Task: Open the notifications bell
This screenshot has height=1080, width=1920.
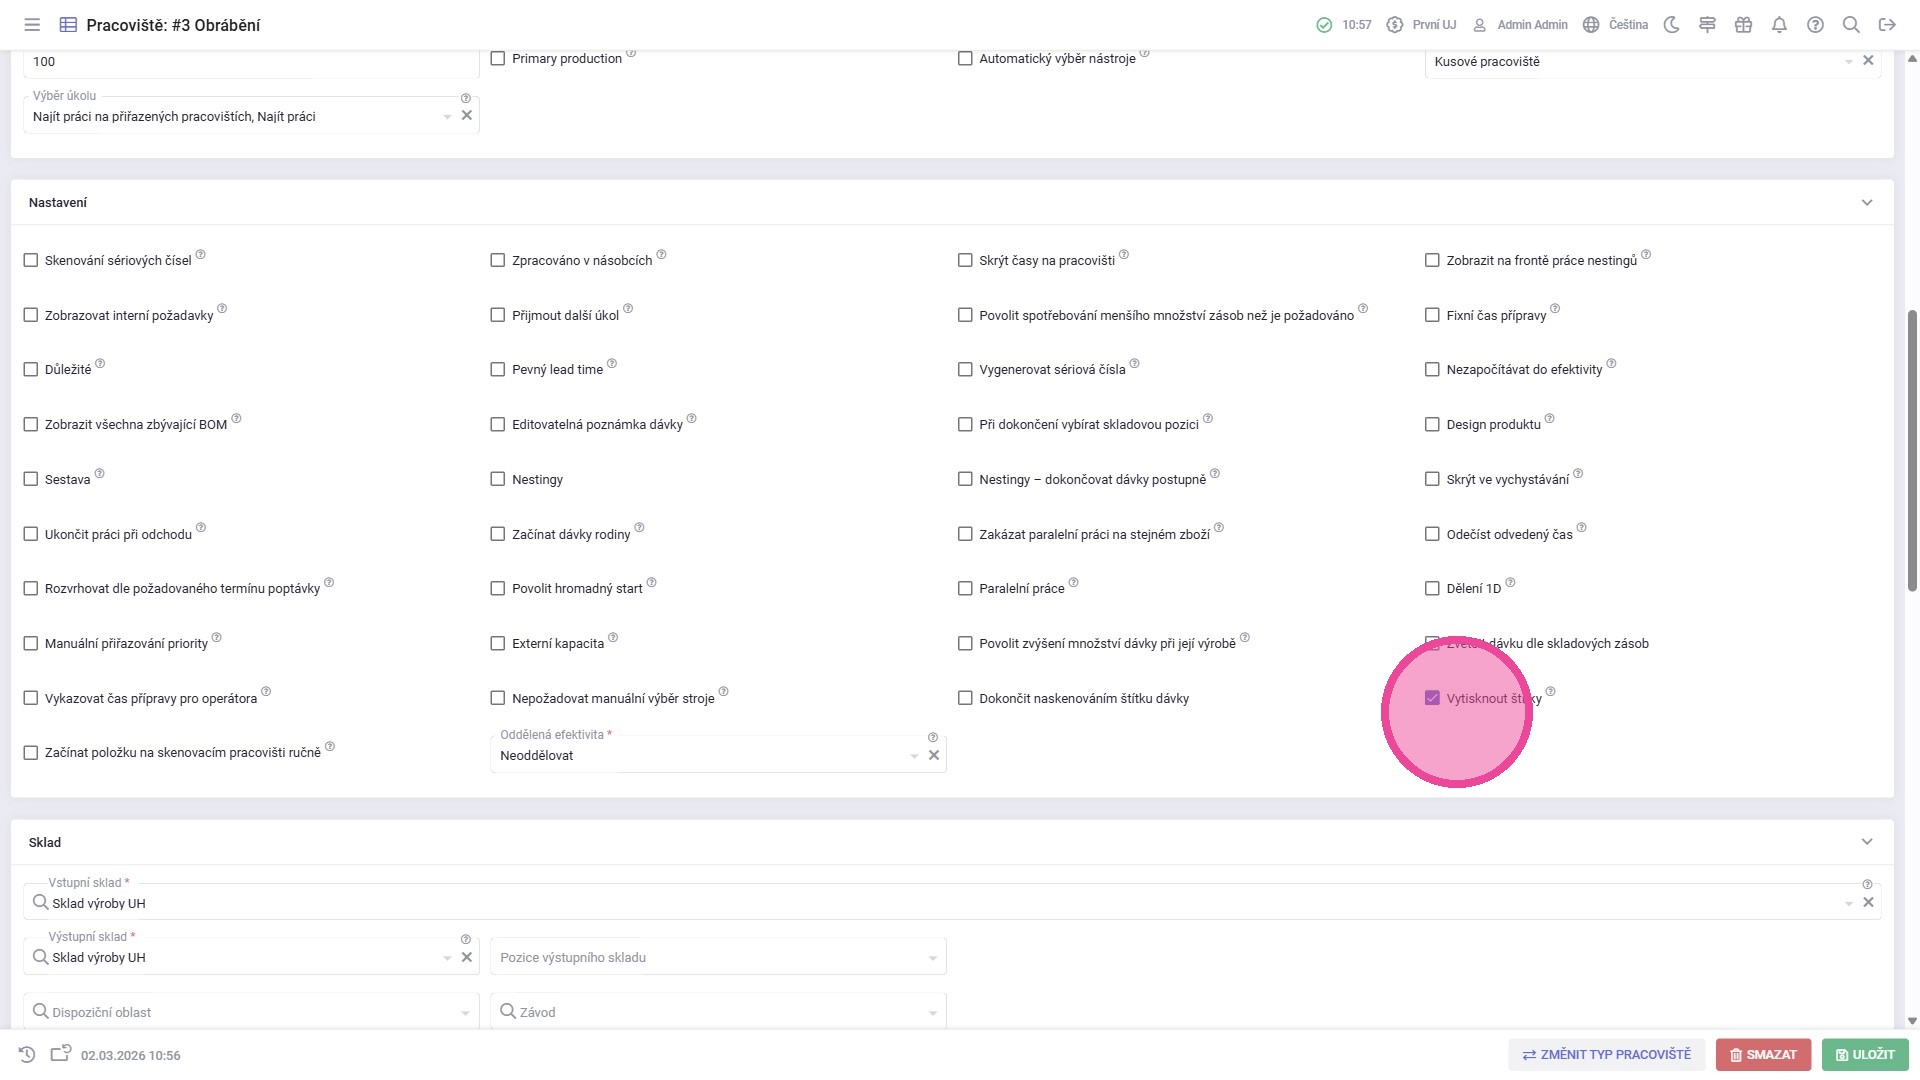Action: [x=1779, y=25]
